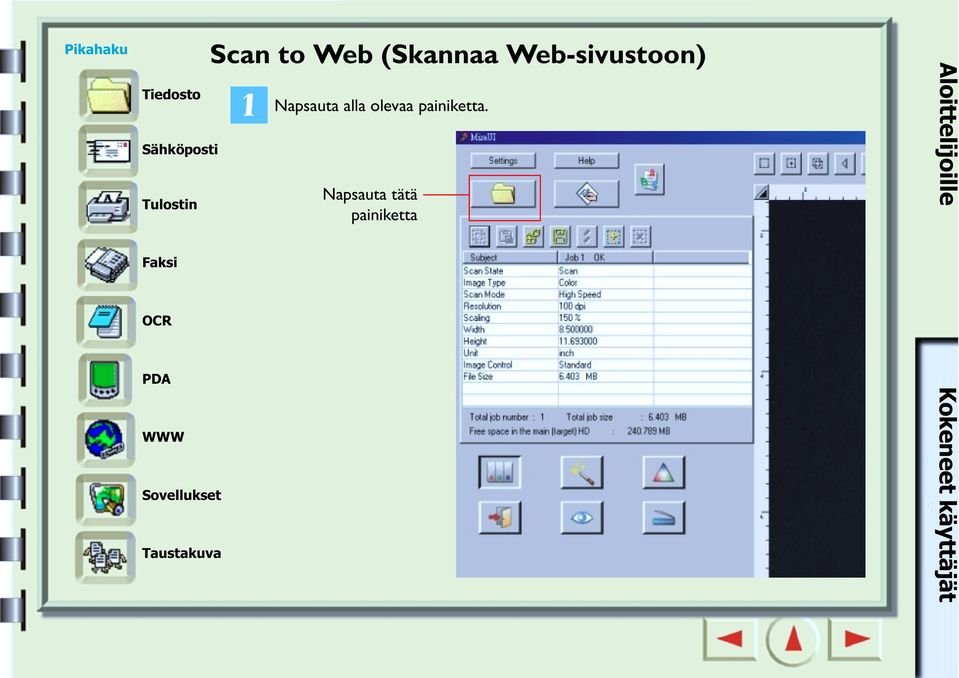The image size is (959, 678).
Task: Select the Sovellukset applications shortcut icon
Action: tap(105, 498)
